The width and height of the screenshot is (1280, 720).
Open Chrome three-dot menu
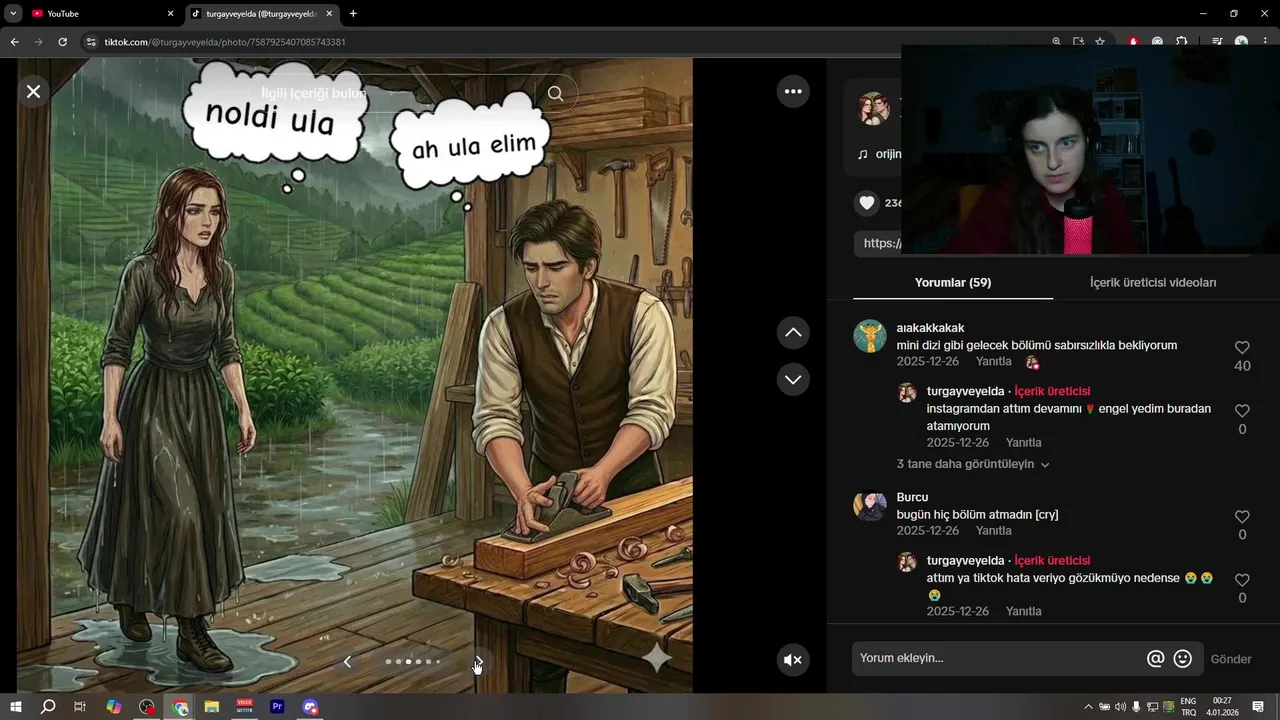1266,42
